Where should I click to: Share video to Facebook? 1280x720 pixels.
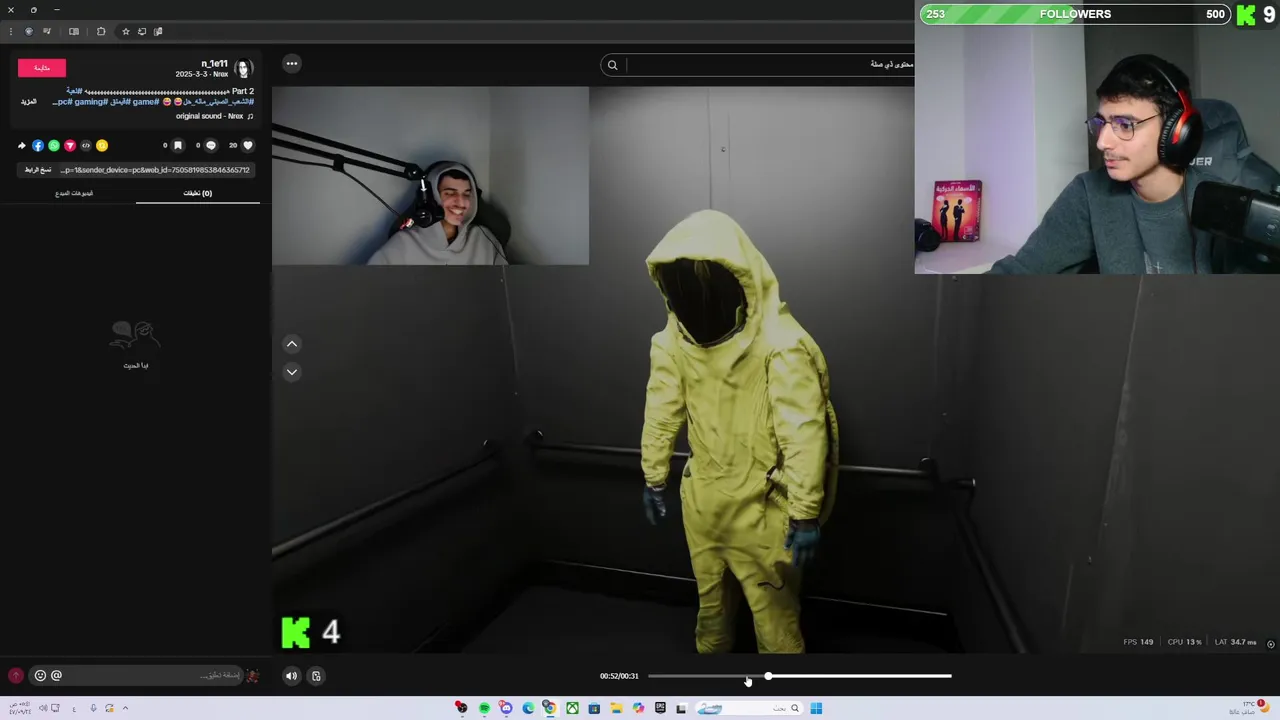(38, 145)
